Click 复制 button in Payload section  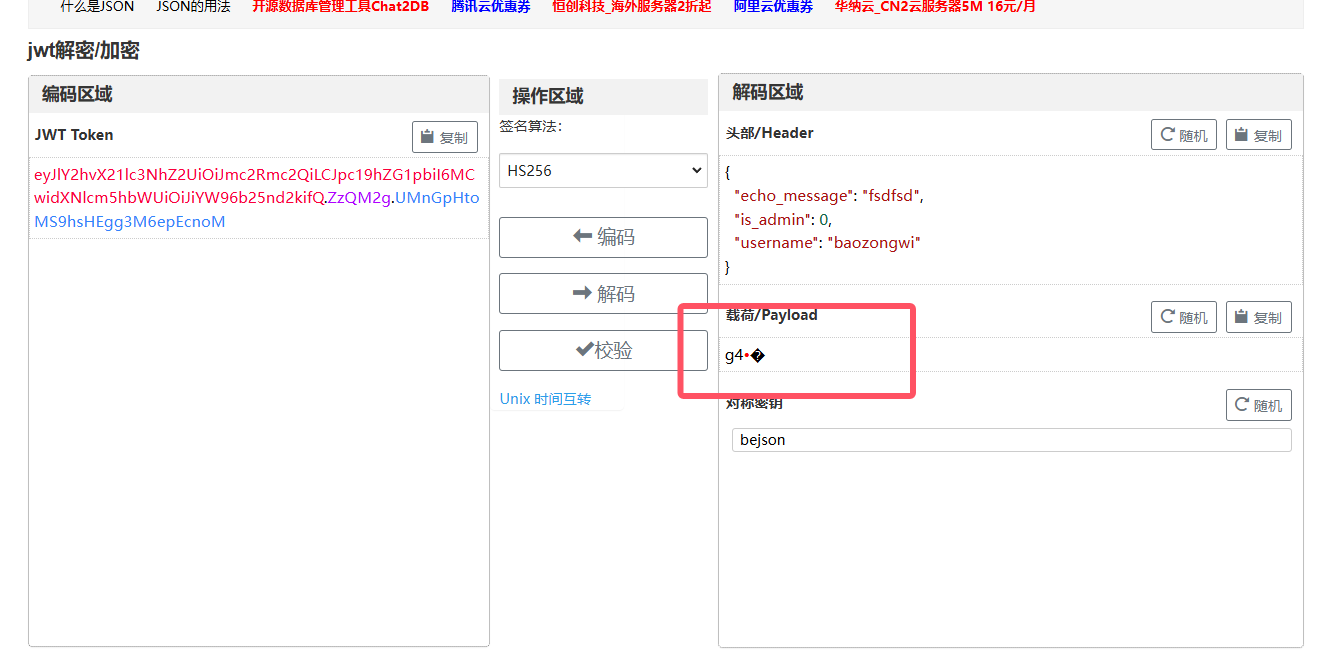pyautogui.click(x=1259, y=317)
